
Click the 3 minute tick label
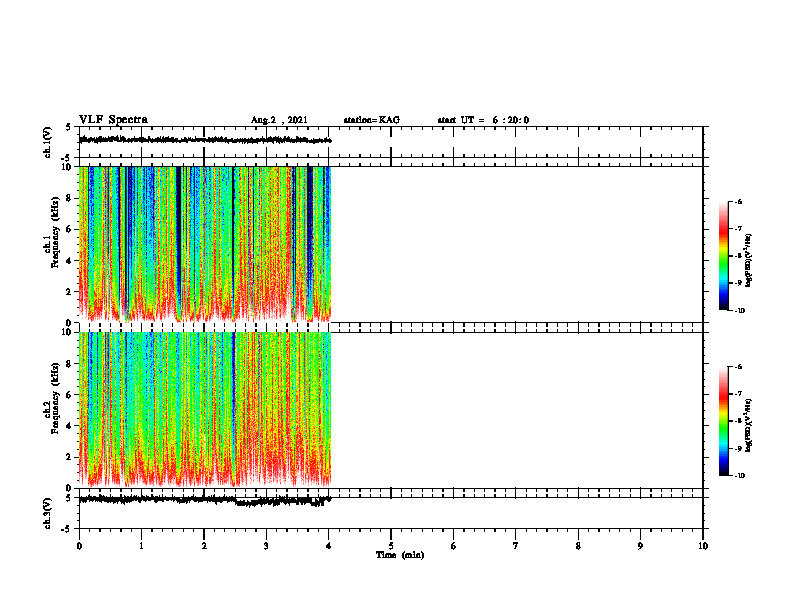(266, 546)
